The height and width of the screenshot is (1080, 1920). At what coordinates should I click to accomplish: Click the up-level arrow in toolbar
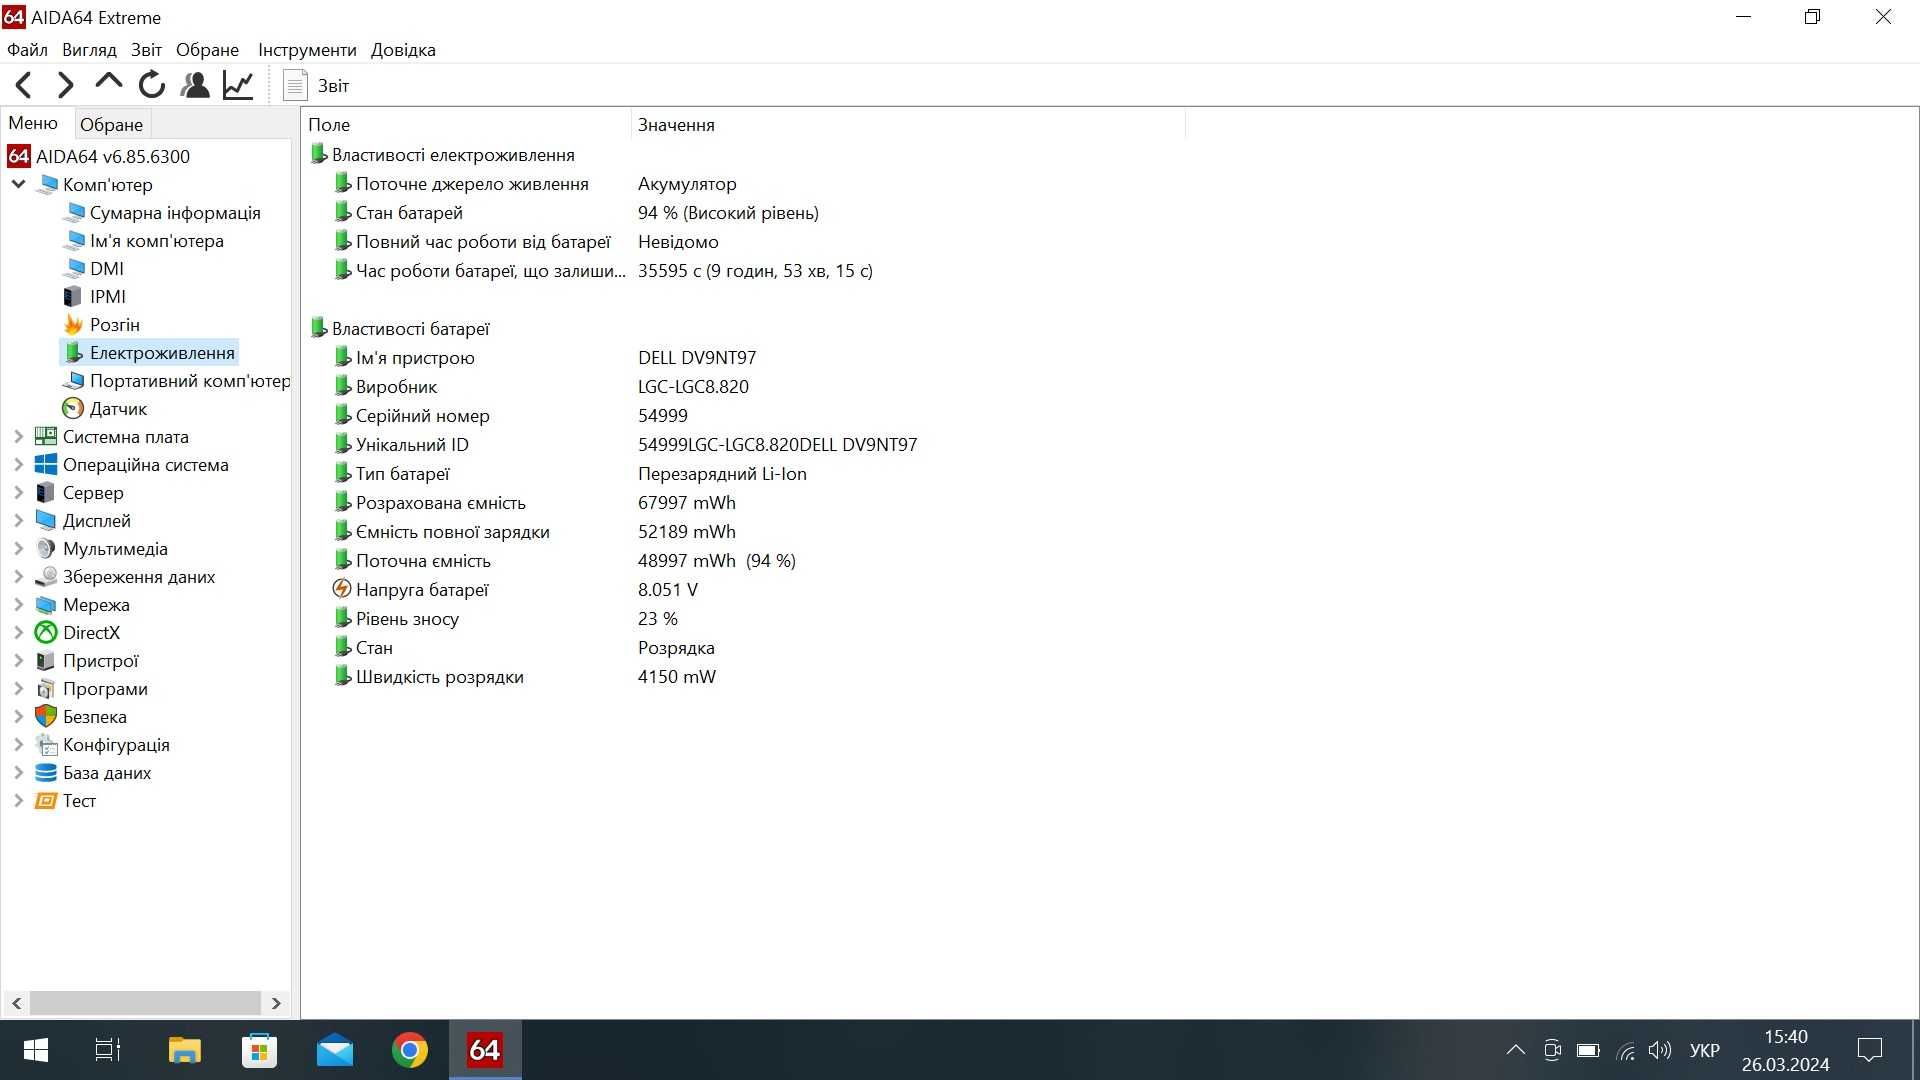(x=108, y=85)
